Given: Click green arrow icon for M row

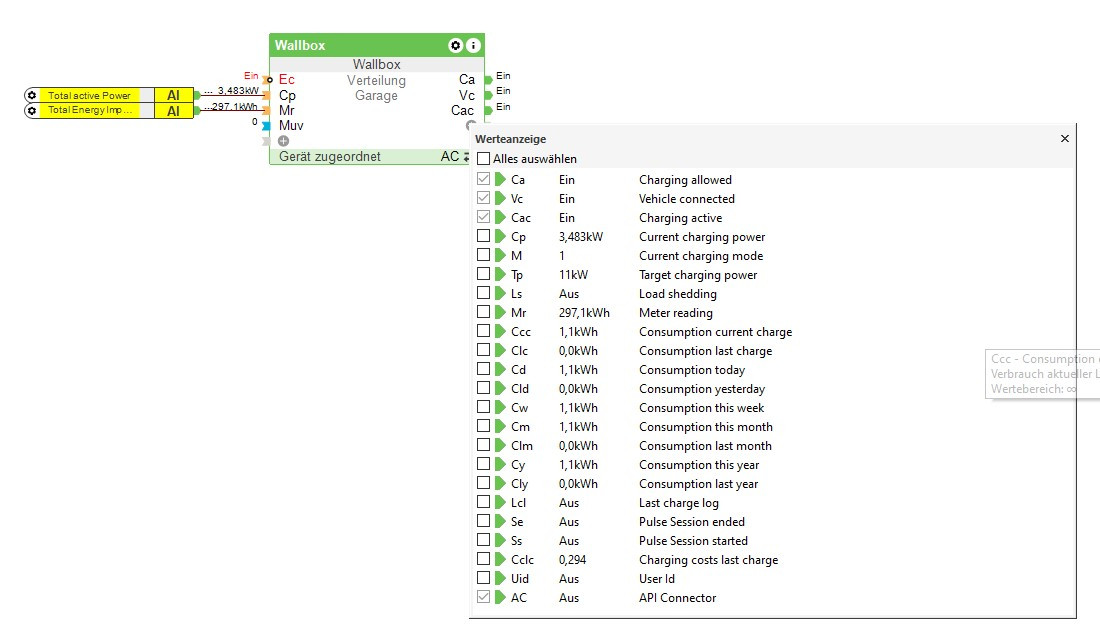Looking at the screenshot, I should (x=500, y=255).
